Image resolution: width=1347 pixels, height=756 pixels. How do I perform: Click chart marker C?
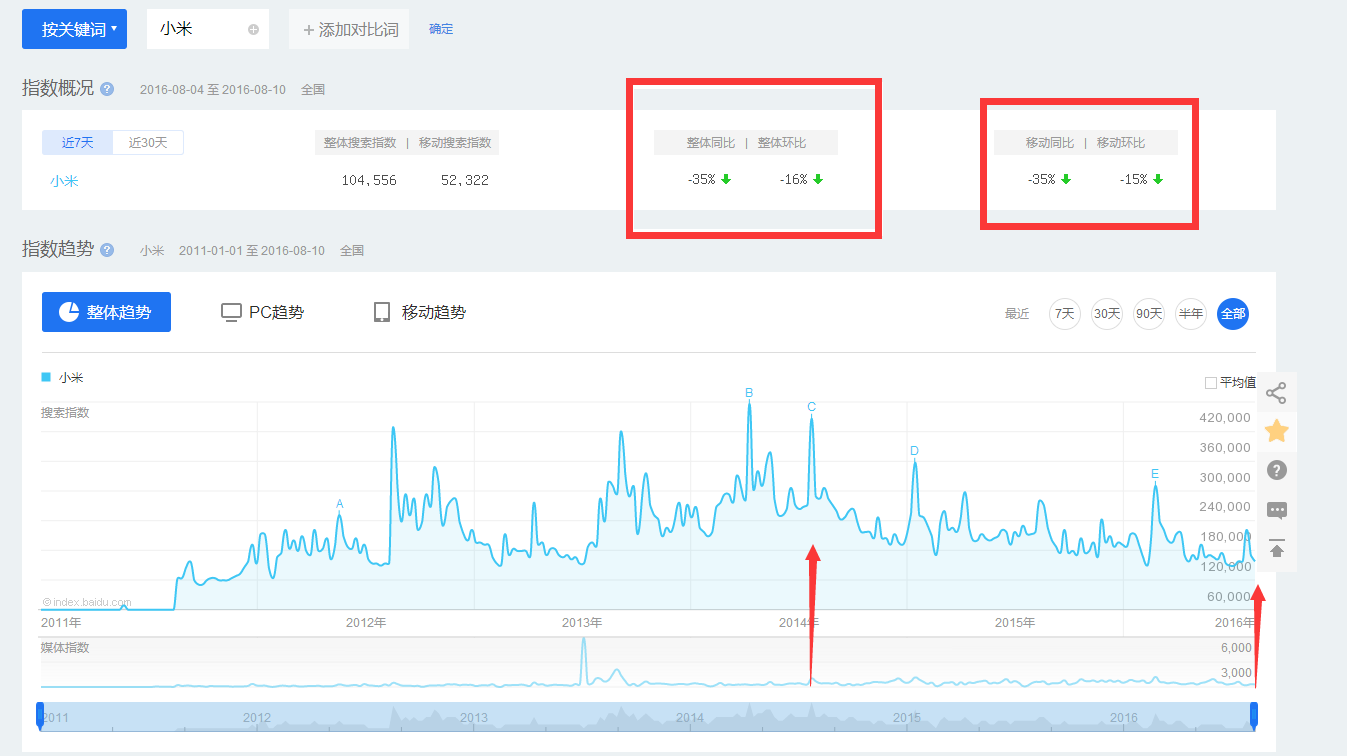[x=811, y=407]
